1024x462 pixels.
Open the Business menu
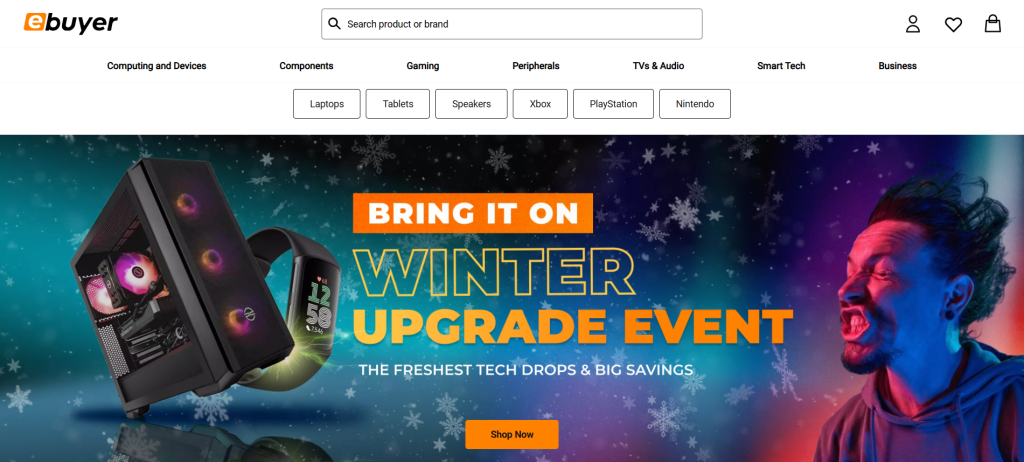897,66
